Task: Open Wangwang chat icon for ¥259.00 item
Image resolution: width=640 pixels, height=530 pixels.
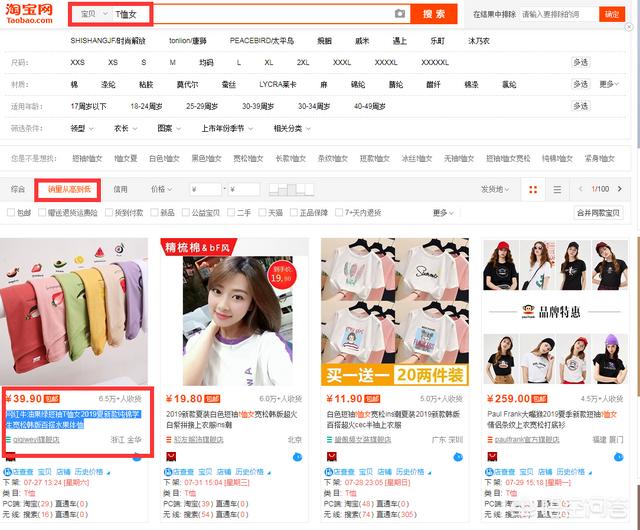Action: click(618, 457)
